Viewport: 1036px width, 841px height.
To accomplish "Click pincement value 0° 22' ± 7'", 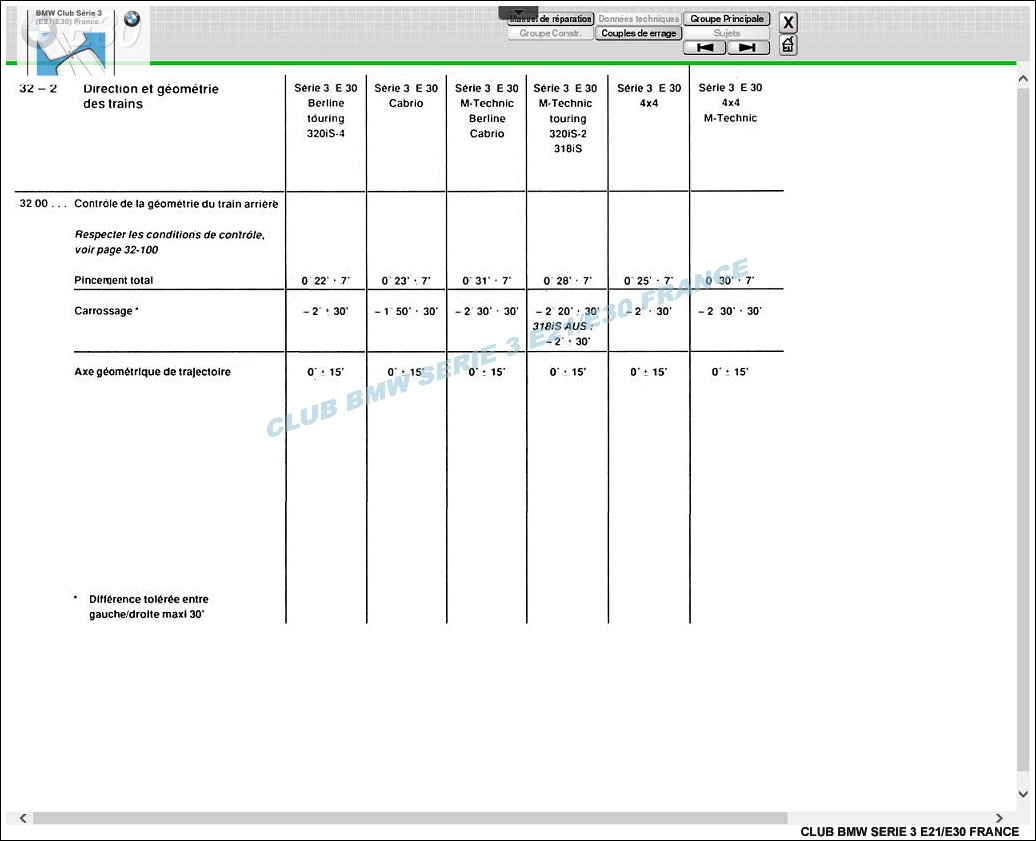I will (326, 281).
